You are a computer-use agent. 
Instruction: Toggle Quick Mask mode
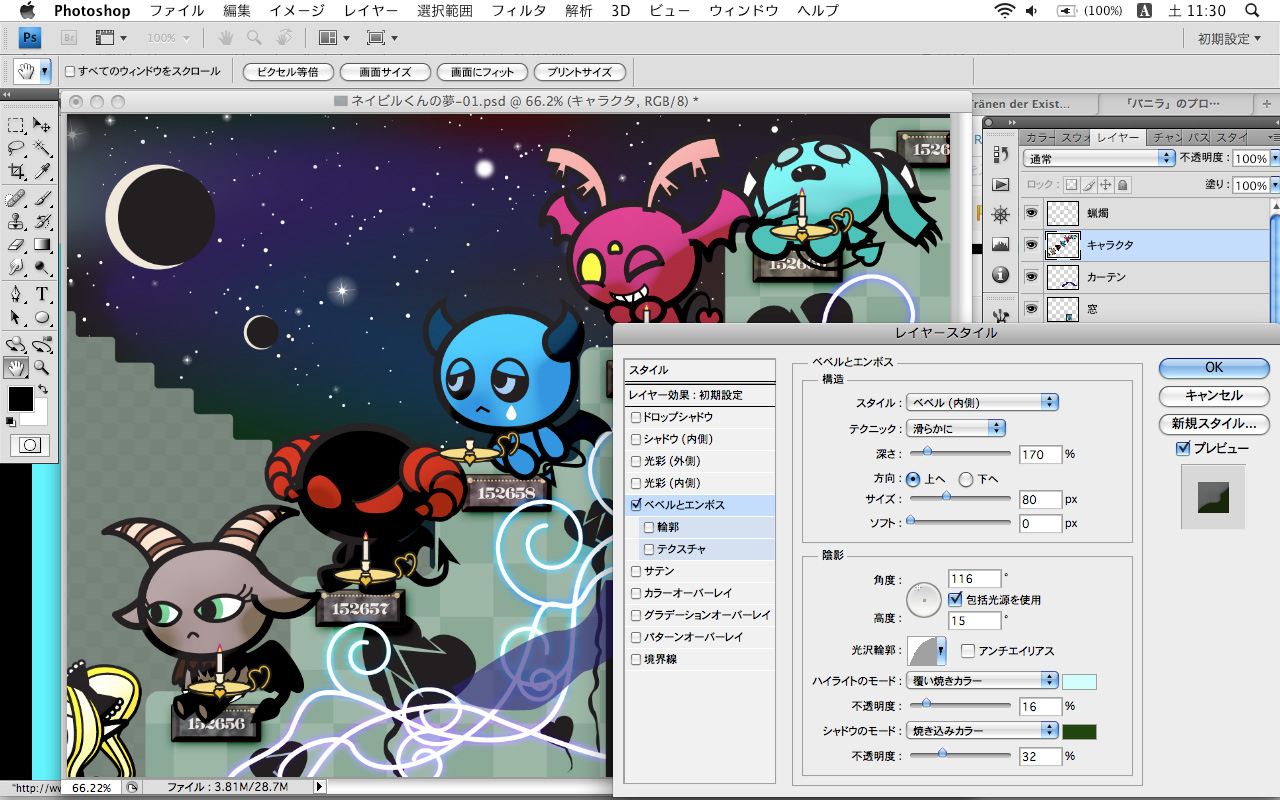29,445
